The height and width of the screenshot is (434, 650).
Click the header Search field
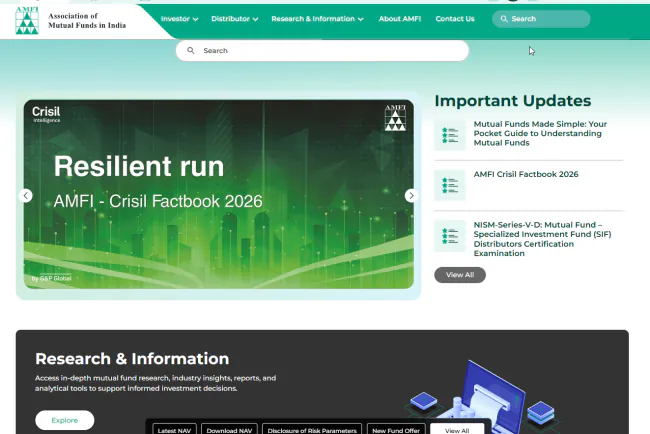[541, 19]
